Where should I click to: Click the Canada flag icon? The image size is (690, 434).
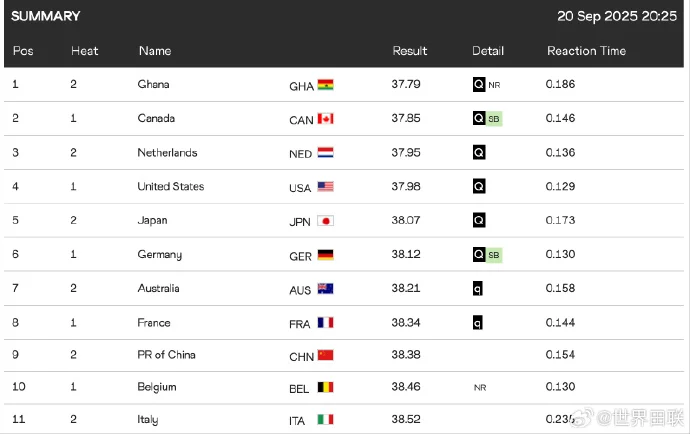(325, 119)
